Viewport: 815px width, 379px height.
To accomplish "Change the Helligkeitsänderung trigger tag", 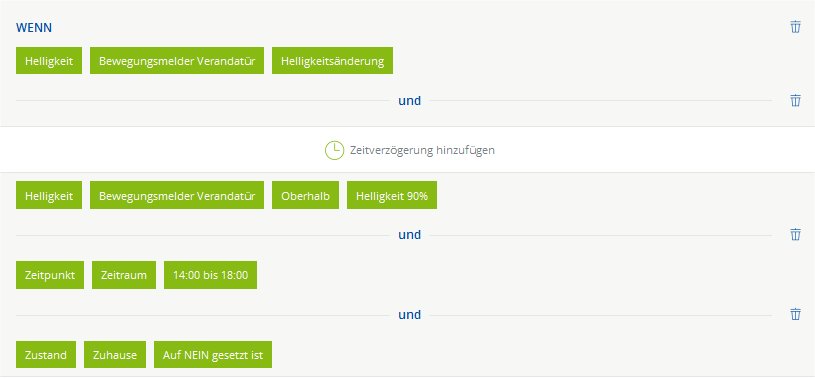I will (332, 61).
